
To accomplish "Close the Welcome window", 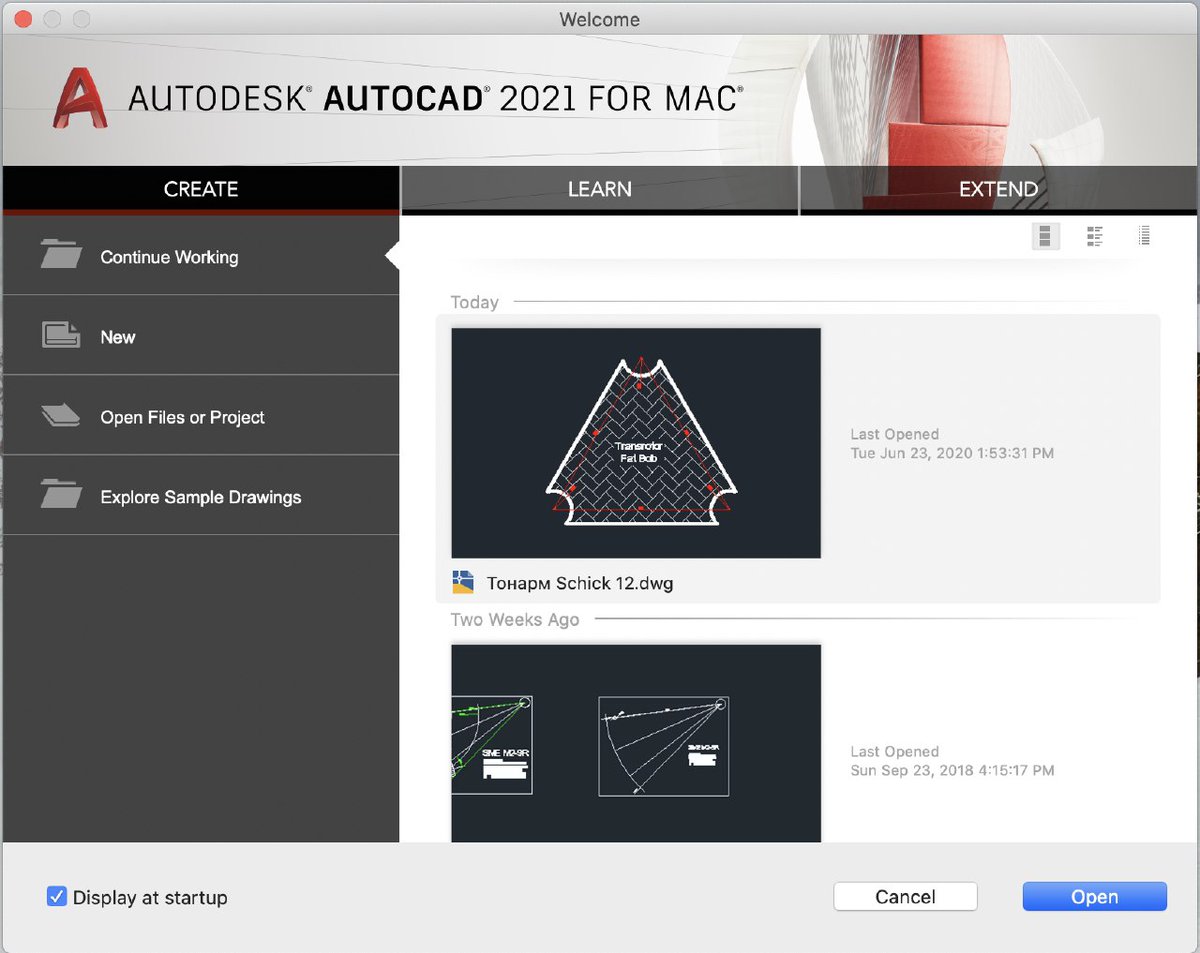I will click(23, 19).
